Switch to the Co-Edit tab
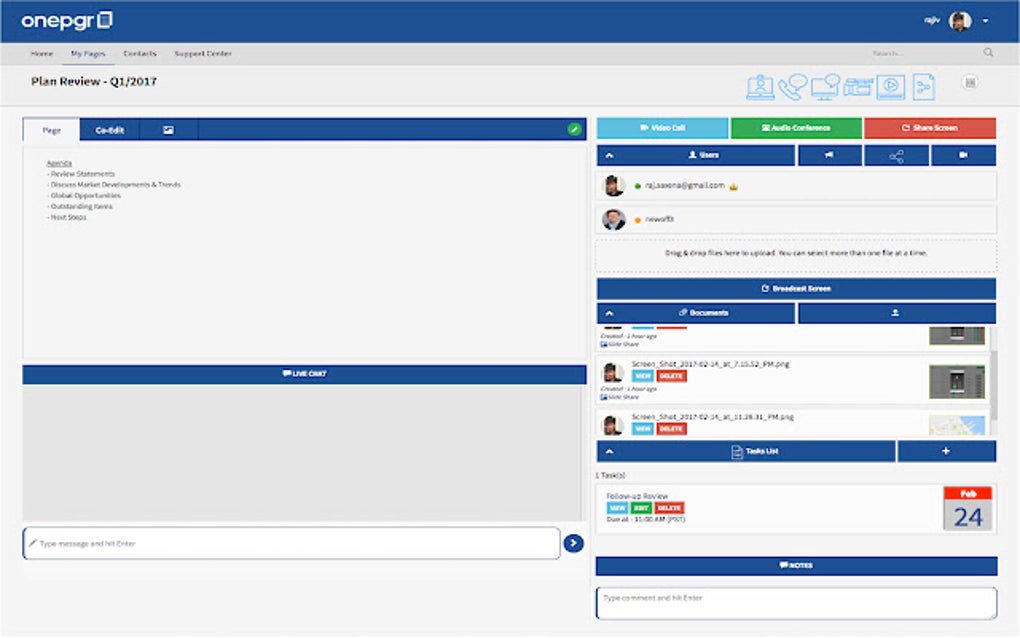 108,130
